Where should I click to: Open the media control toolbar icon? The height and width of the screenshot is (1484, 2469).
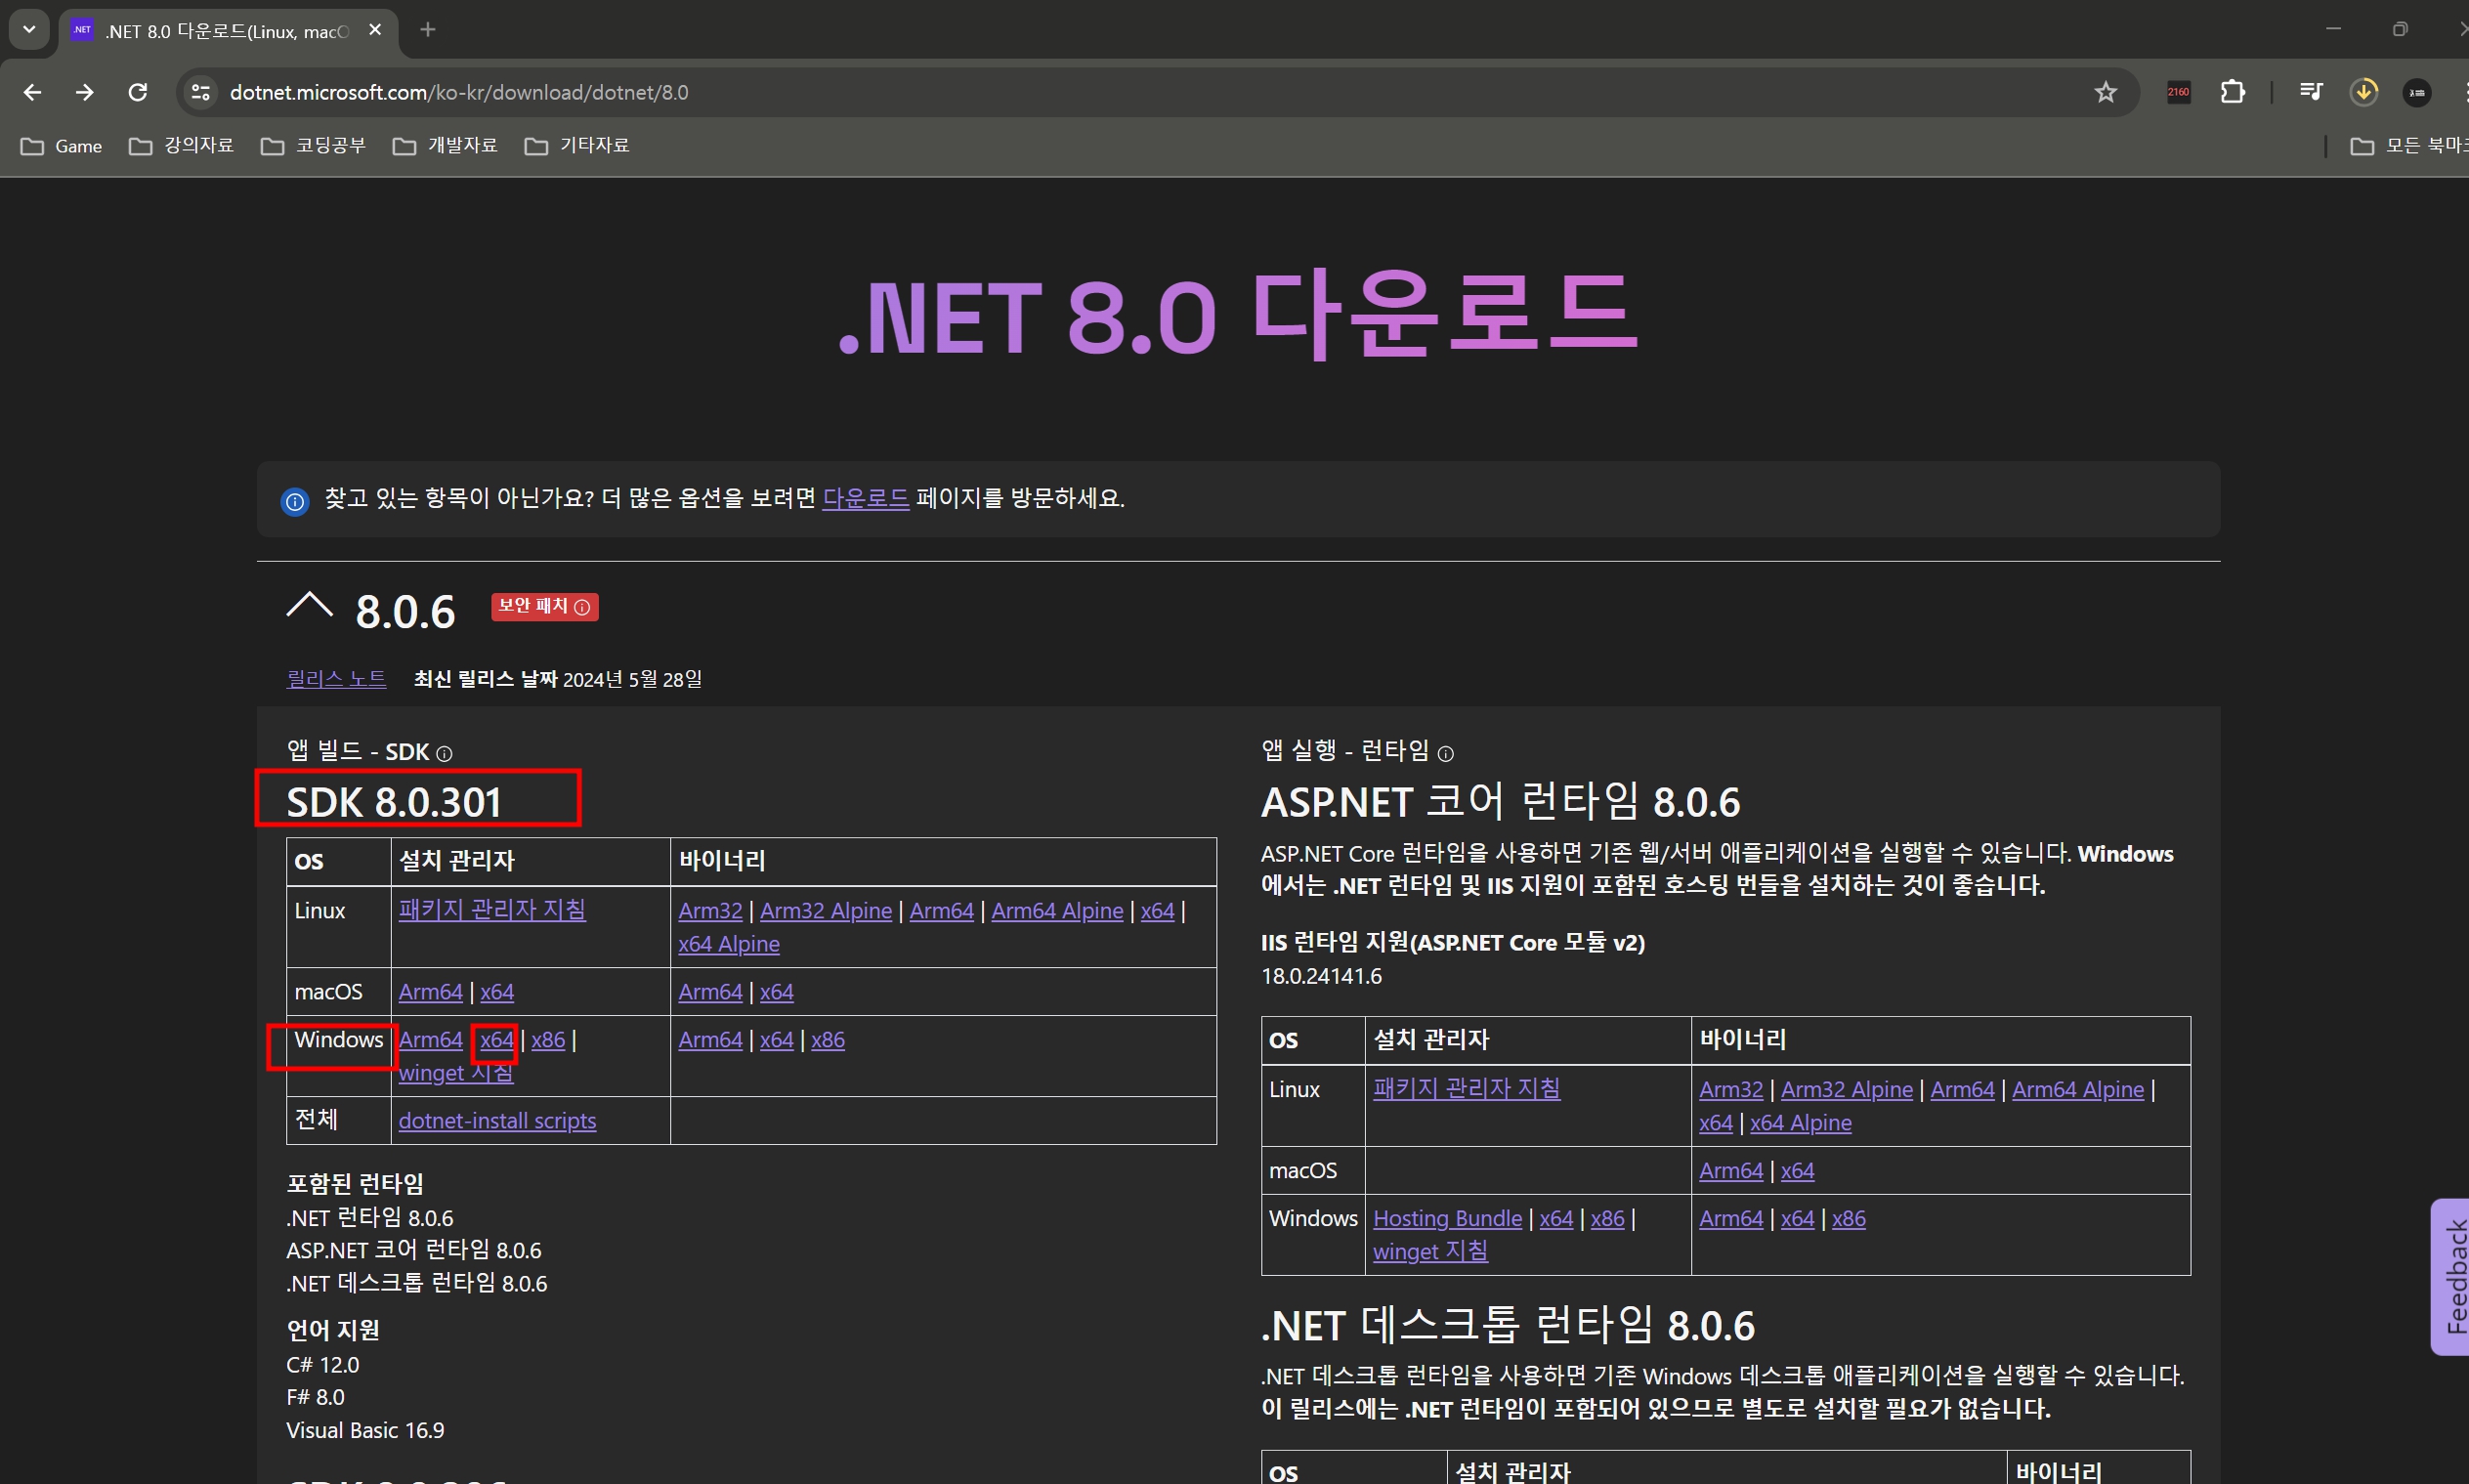coord(2310,92)
